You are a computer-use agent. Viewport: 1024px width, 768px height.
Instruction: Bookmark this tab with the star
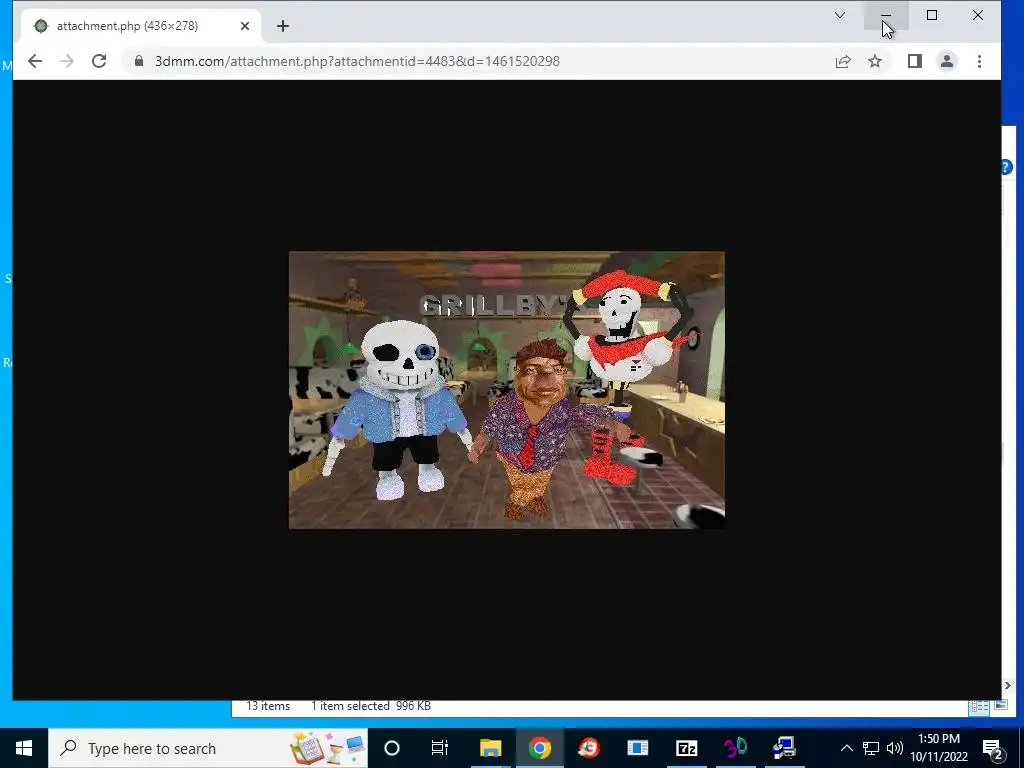coord(875,61)
